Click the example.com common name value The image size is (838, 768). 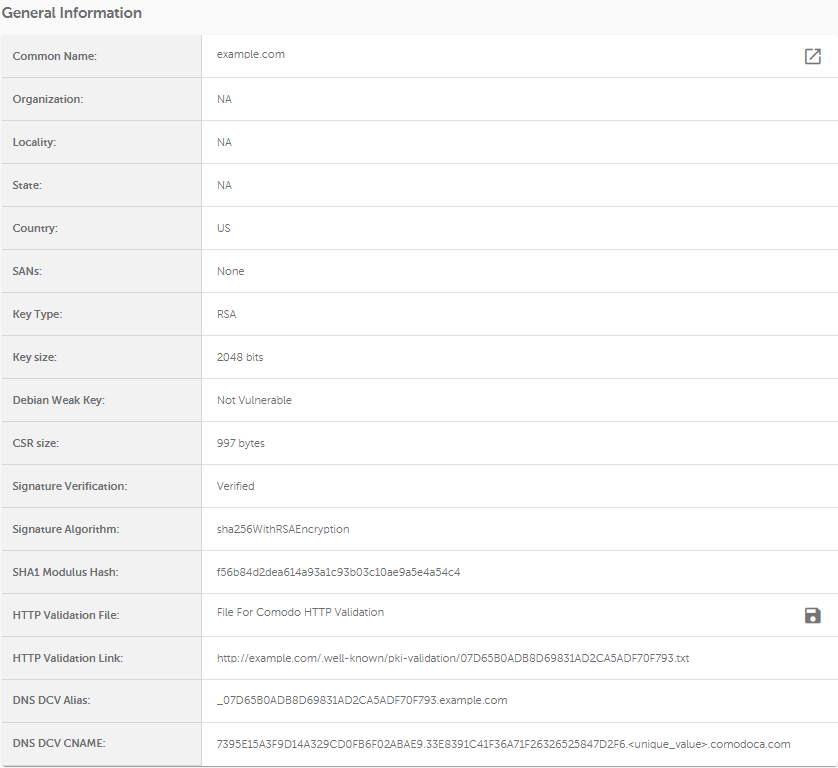pyautogui.click(x=251, y=55)
